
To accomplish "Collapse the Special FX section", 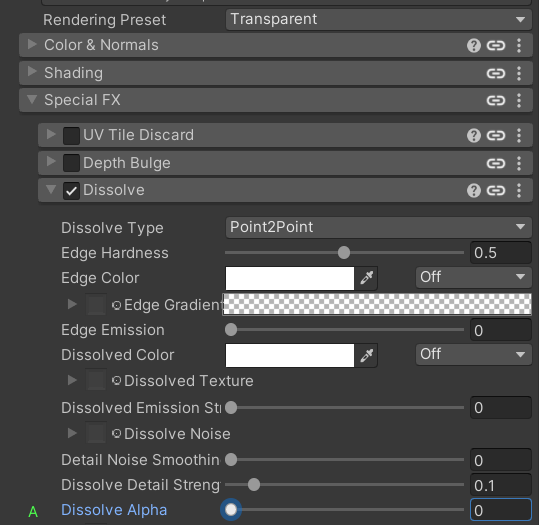I will (32, 99).
